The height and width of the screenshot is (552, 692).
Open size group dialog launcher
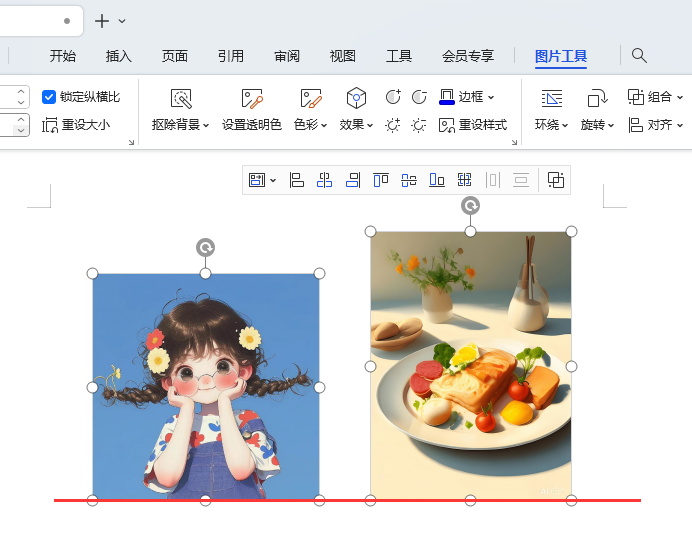(131, 142)
